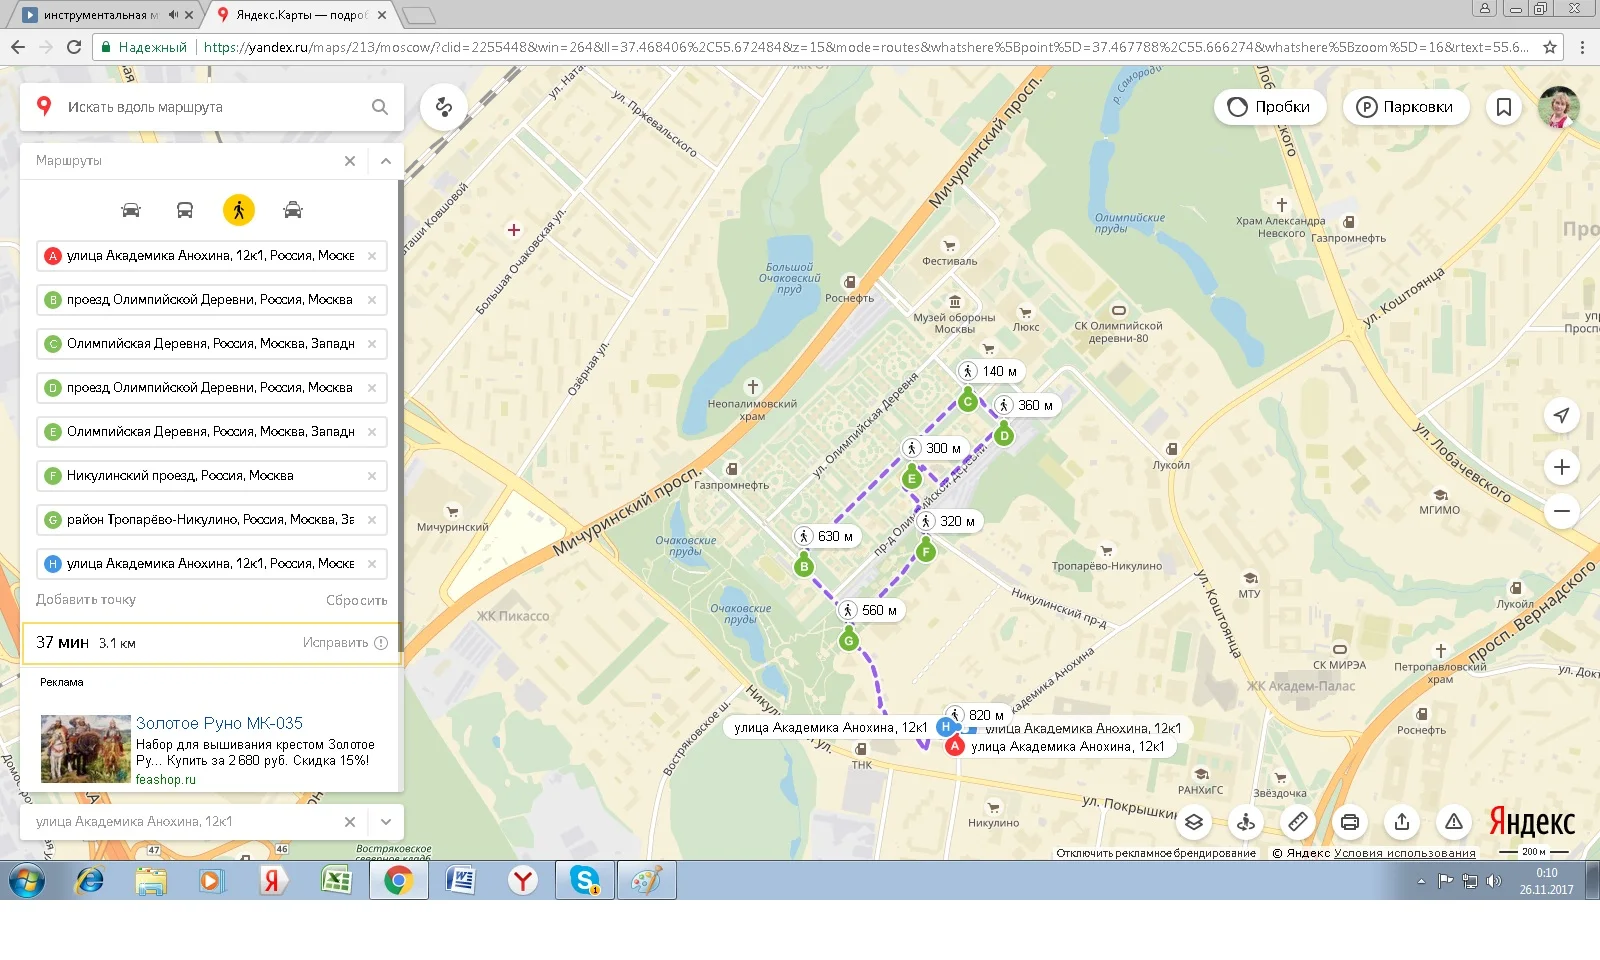Screen dimensions: 1600x960
Task: Open Excel from the taskbar
Action: [336, 881]
